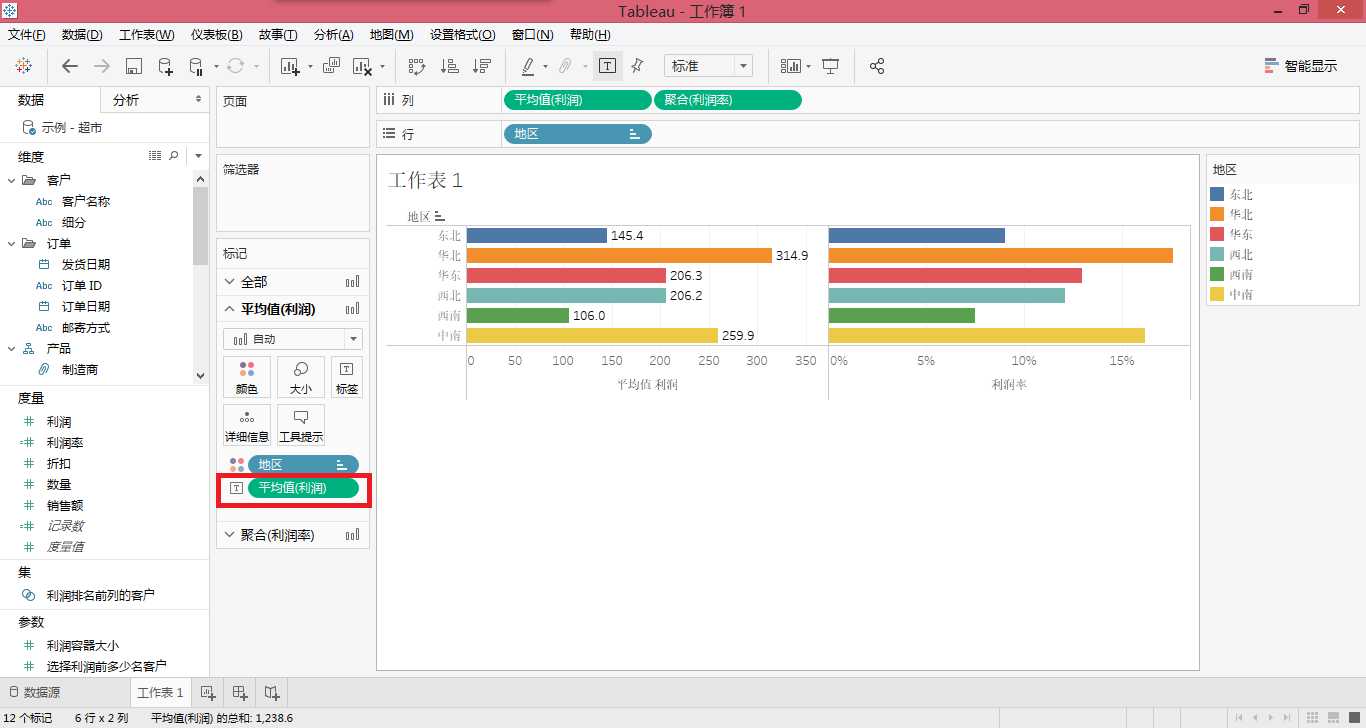Open the 分析(A) menu
Viewport: 1366px width, 728px height.
[334, 35]
